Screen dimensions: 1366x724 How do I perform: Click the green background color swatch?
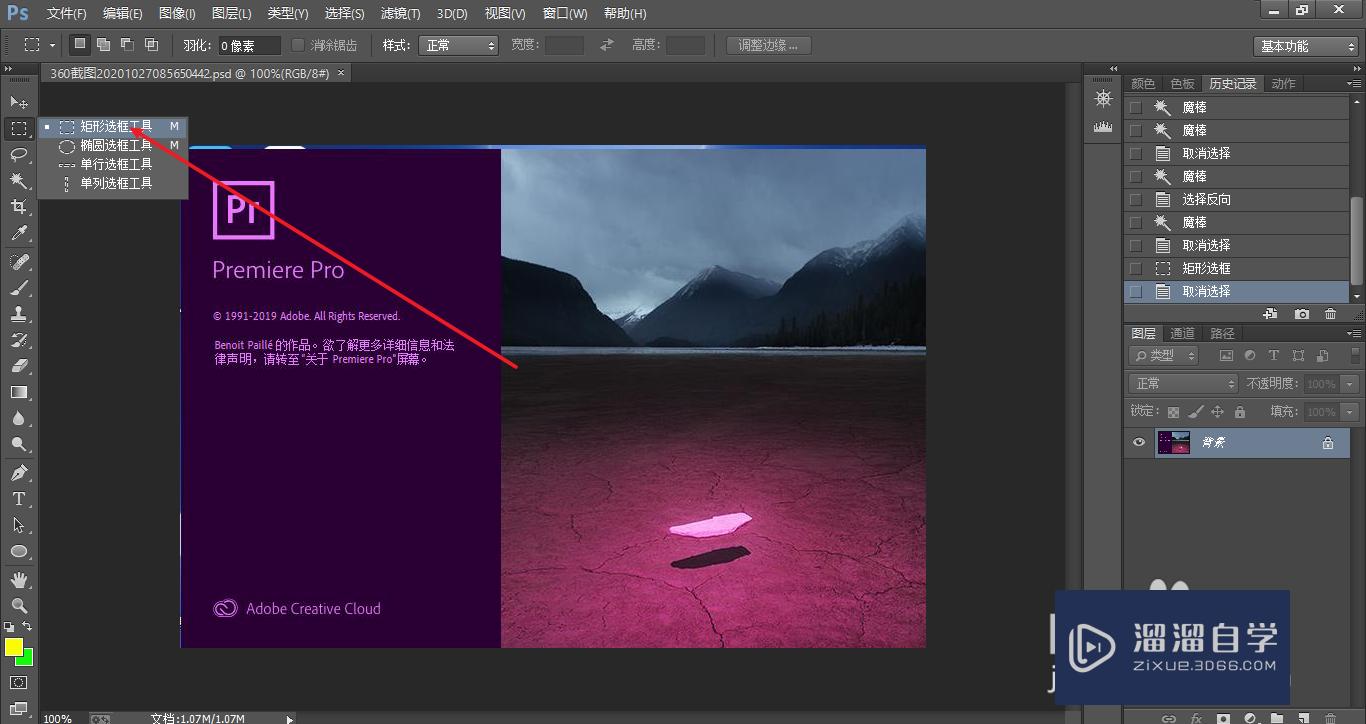pyautogui.click(x=28, y=659)
